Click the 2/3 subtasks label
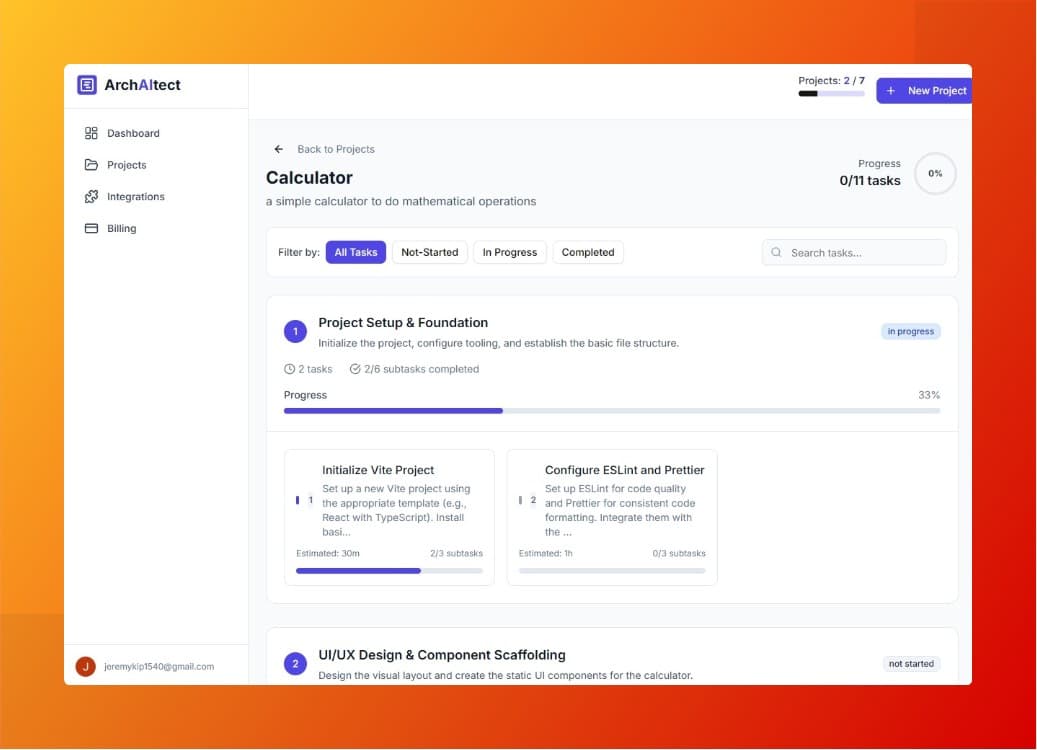The image size is (1037, 750). click(456, 554)
